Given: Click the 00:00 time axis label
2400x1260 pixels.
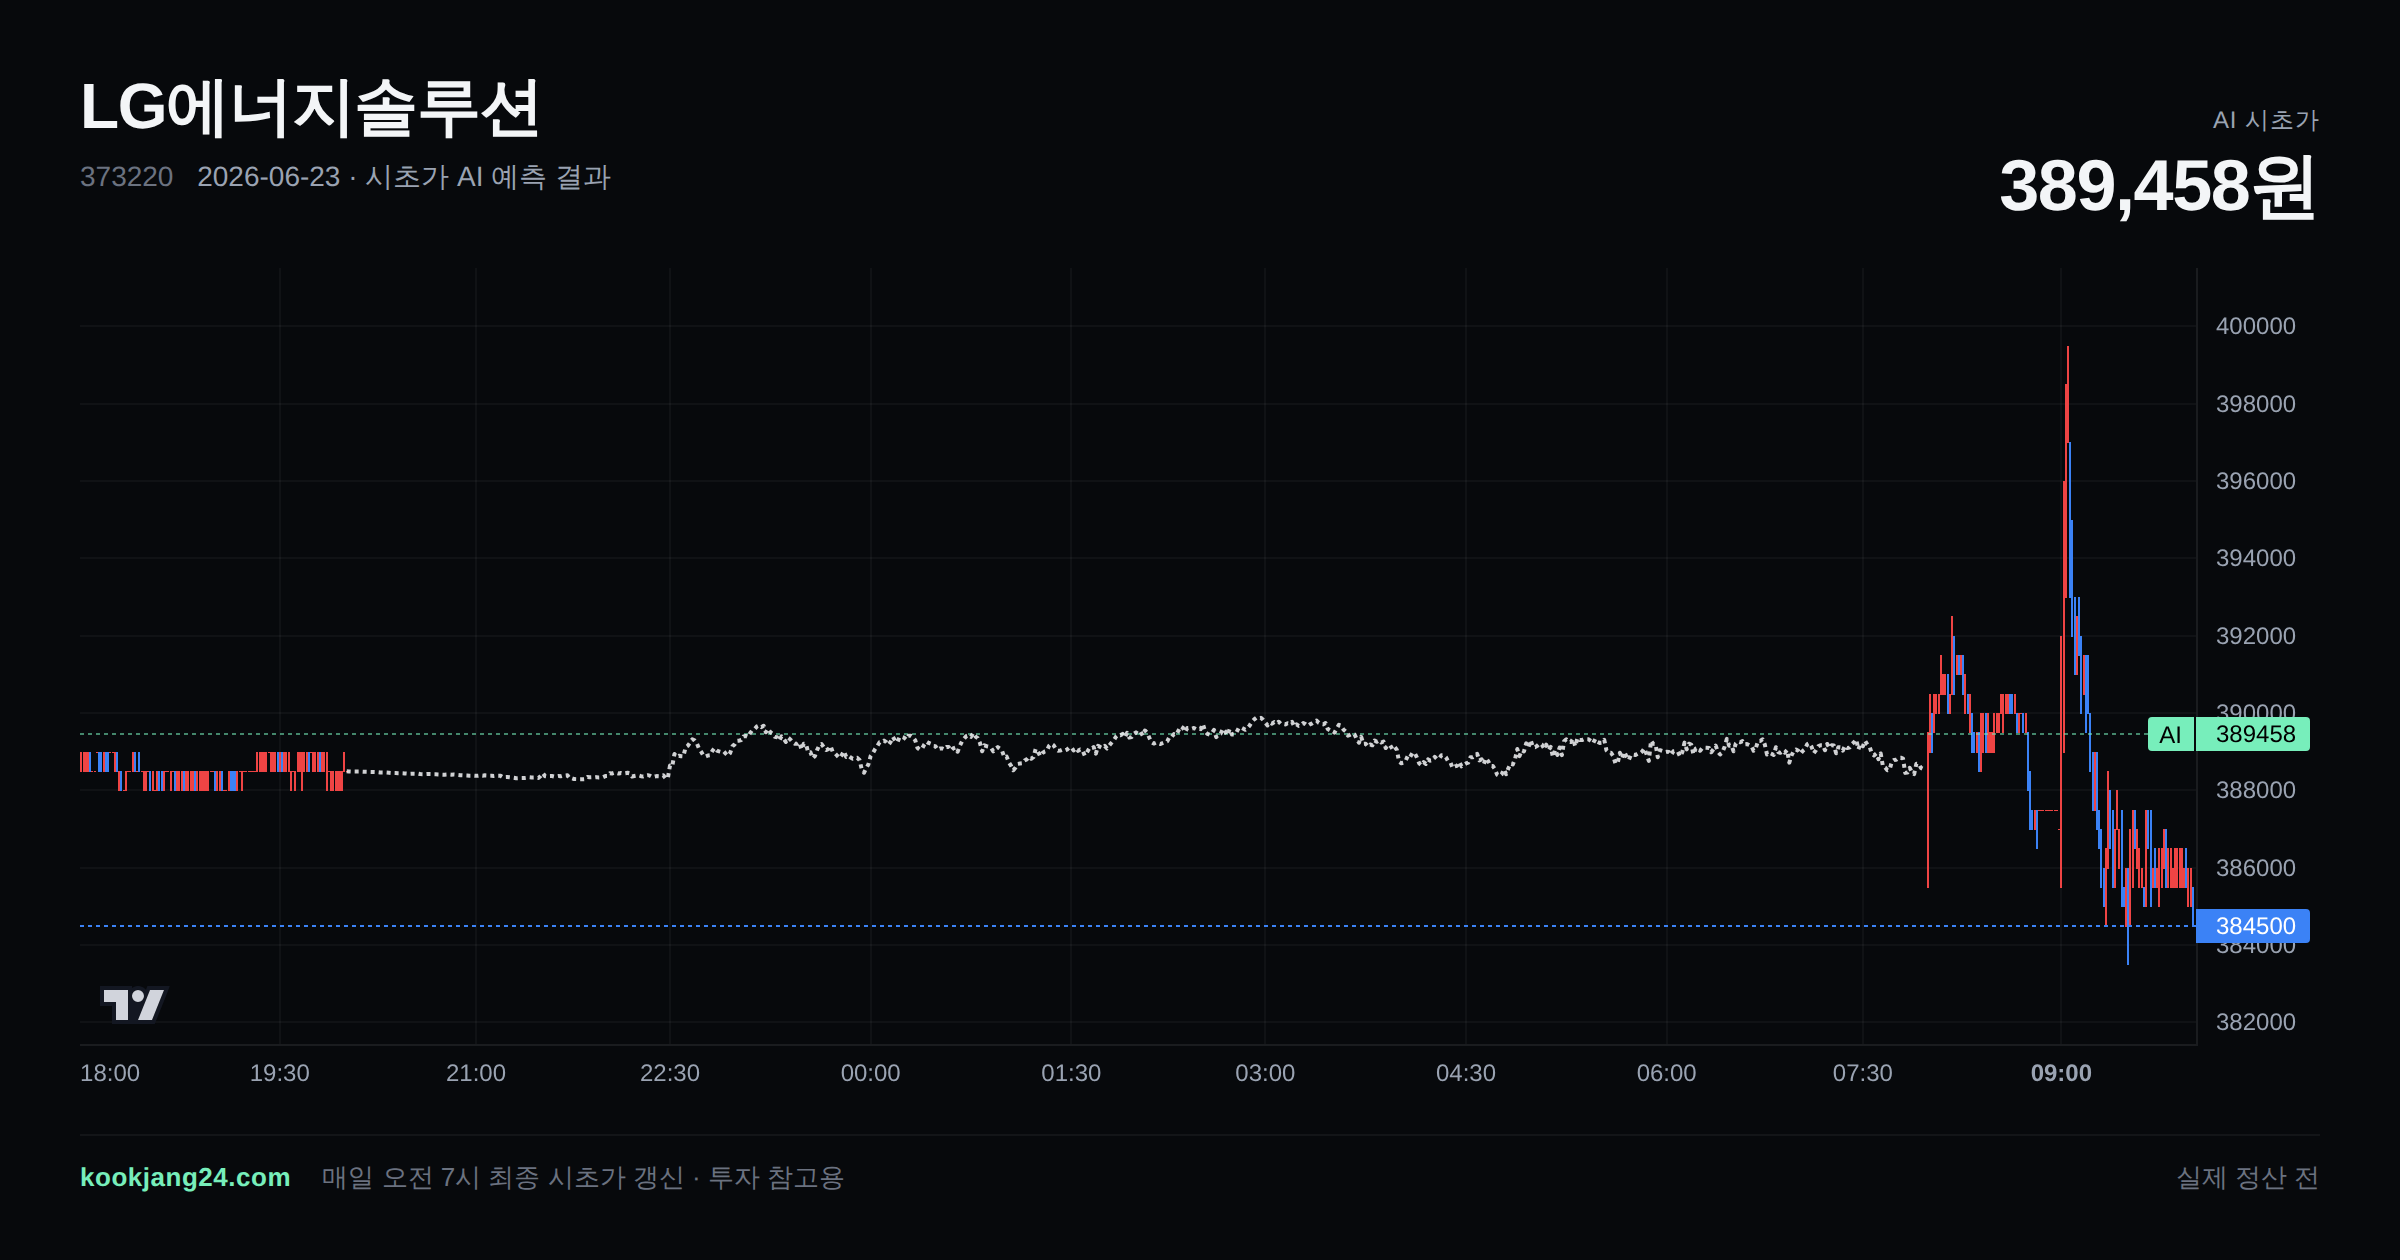Looking at the screenshot, I should tap(871, 1073).
